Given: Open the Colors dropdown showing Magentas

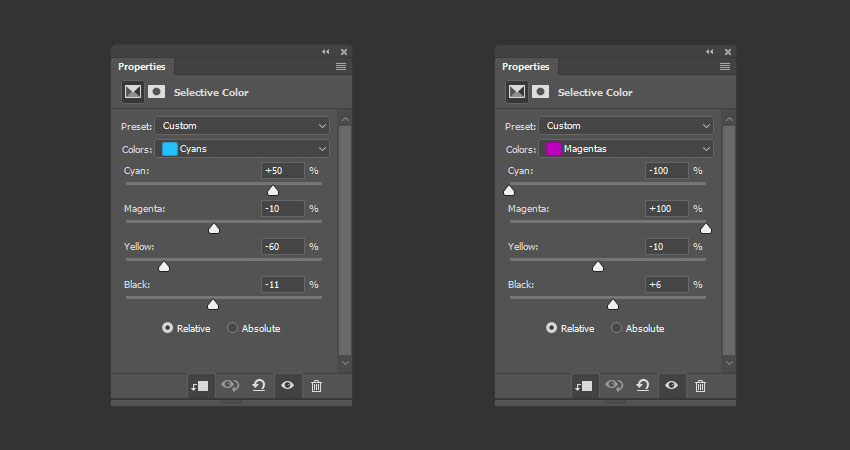Looking at the screenshot, I should (626, 149).
